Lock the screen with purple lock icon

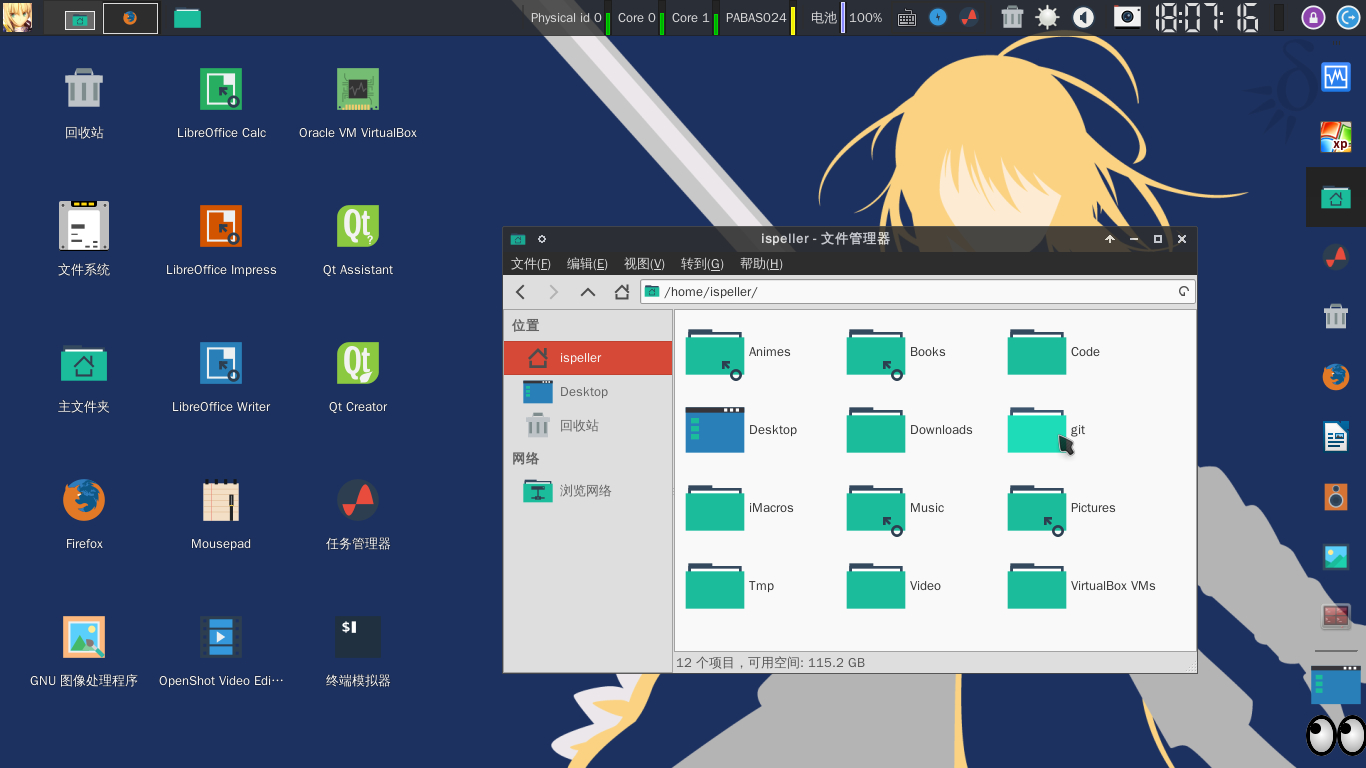pos(1314,17)
